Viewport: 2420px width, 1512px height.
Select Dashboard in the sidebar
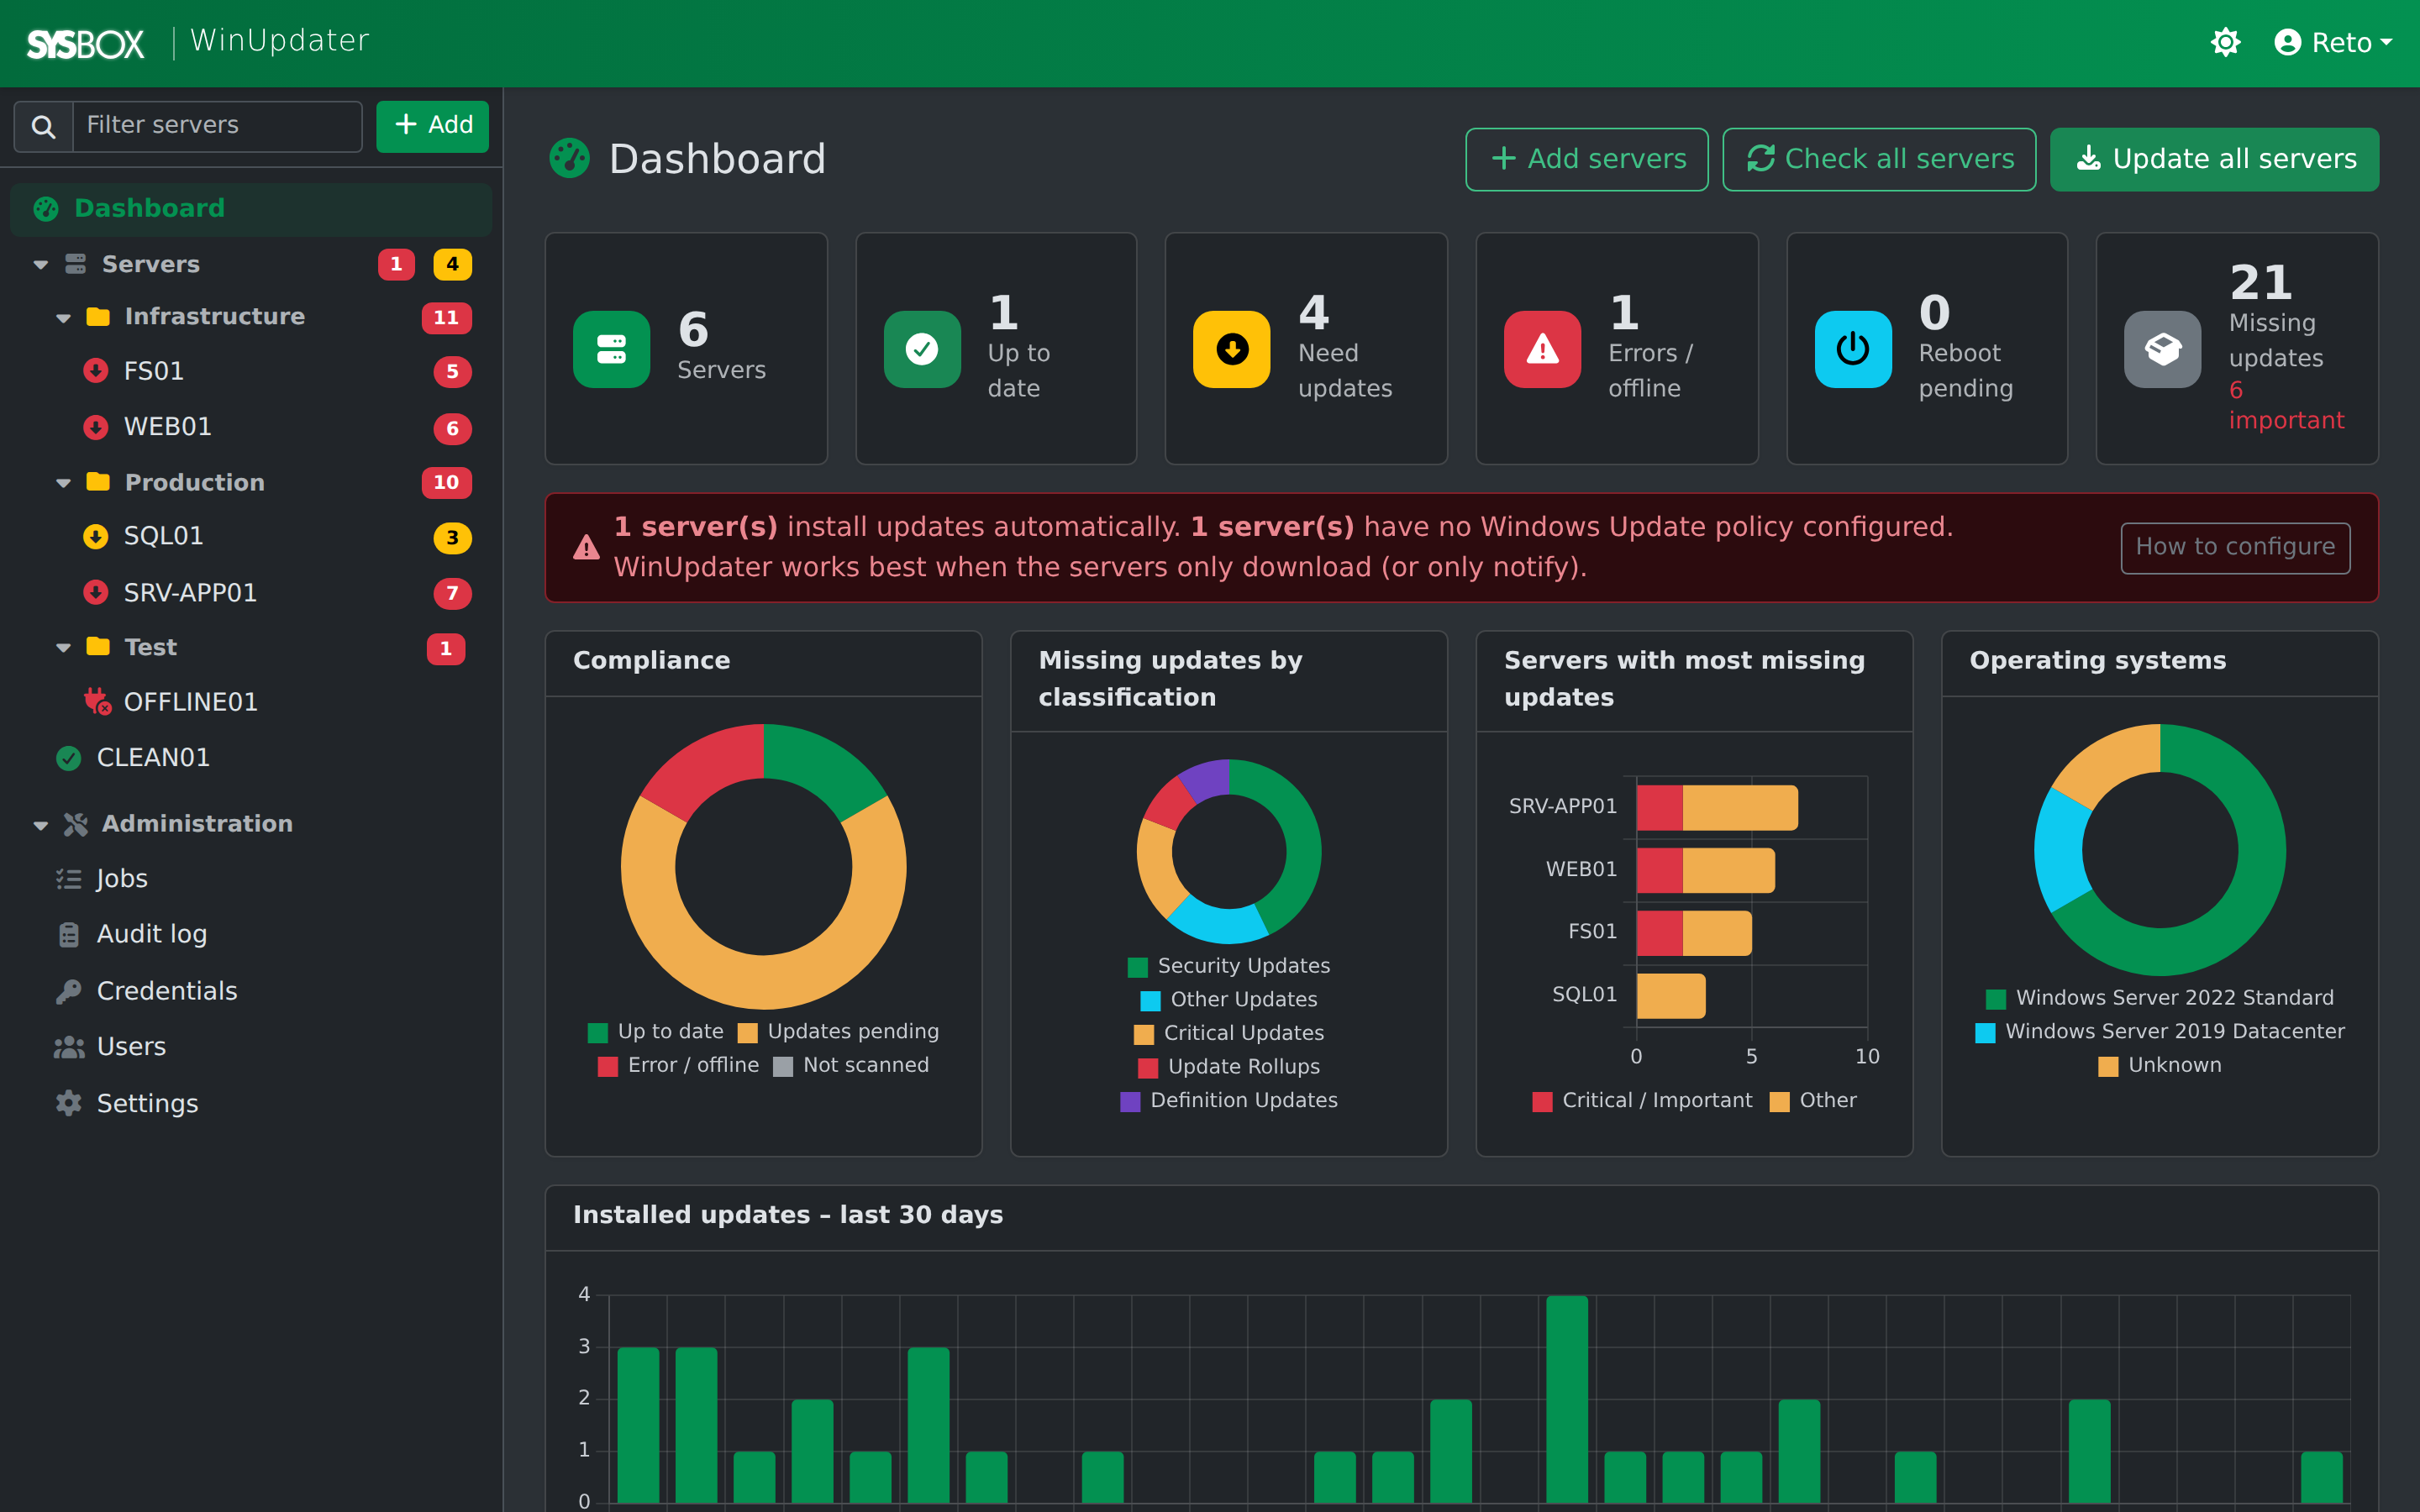pyautogui.click(x=251, y=208)
